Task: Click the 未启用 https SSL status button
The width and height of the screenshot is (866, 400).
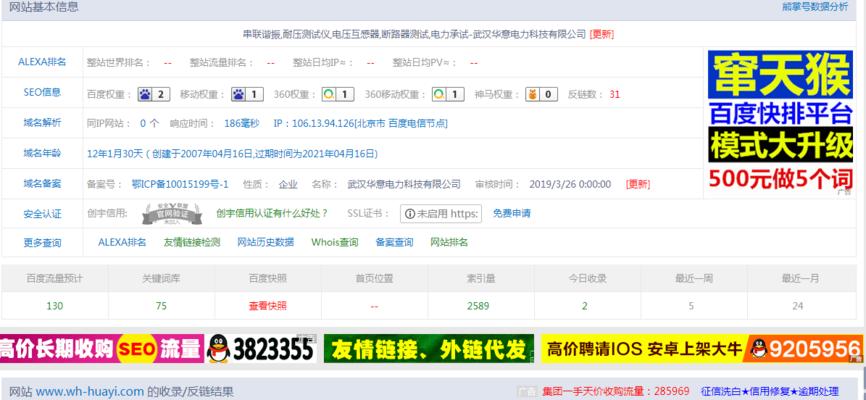Action: pos(441,213)
